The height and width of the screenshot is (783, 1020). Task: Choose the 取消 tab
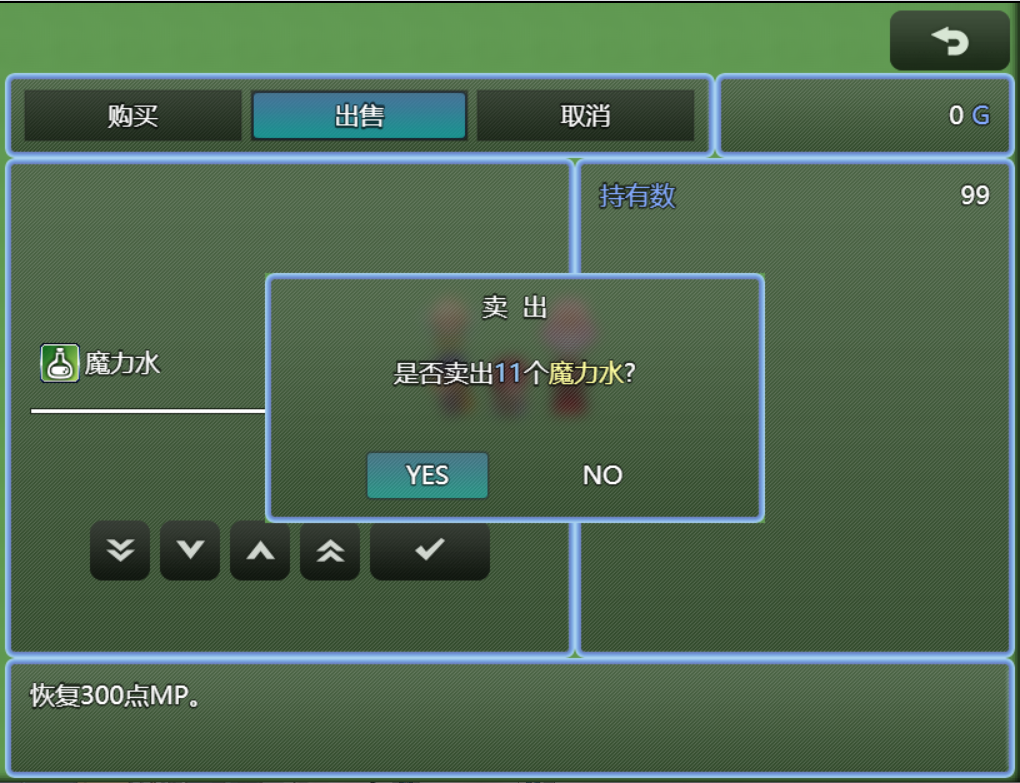585,116
